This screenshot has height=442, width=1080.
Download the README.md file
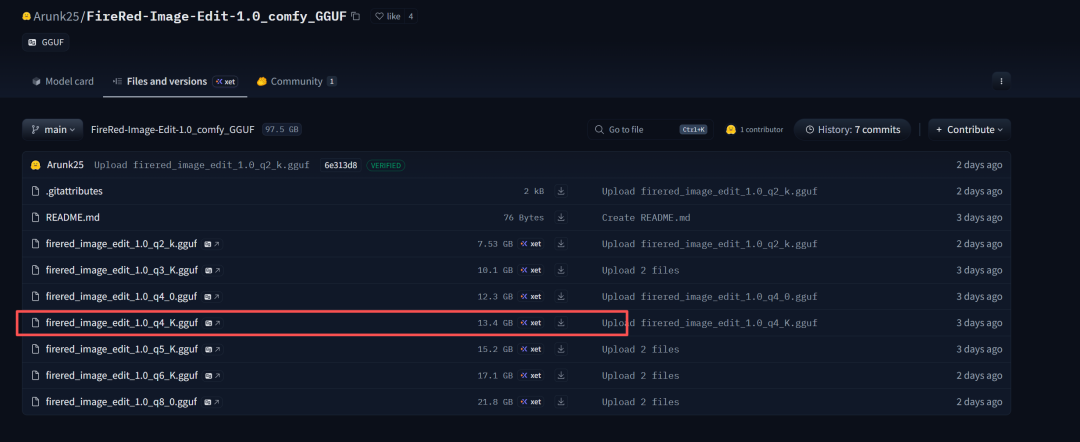(561, 218)
